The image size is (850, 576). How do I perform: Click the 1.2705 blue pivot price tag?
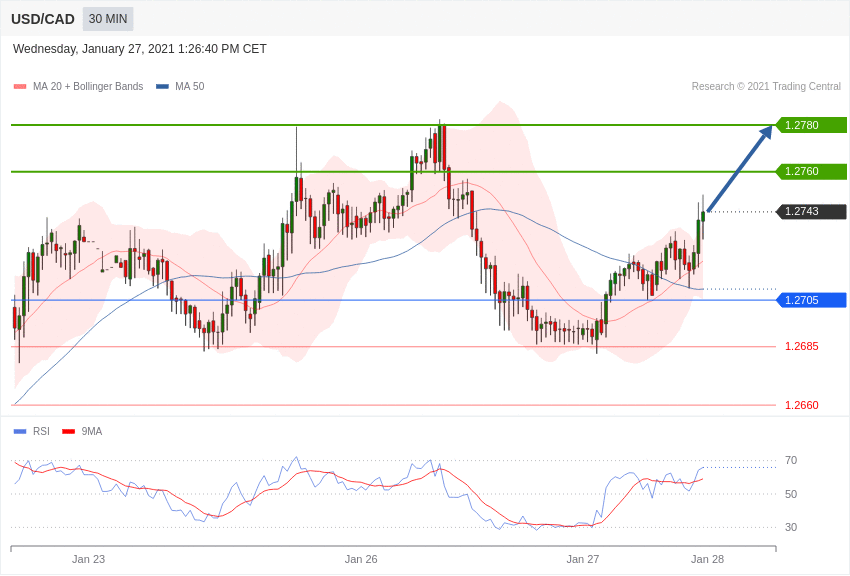click(x=811, y=300)
